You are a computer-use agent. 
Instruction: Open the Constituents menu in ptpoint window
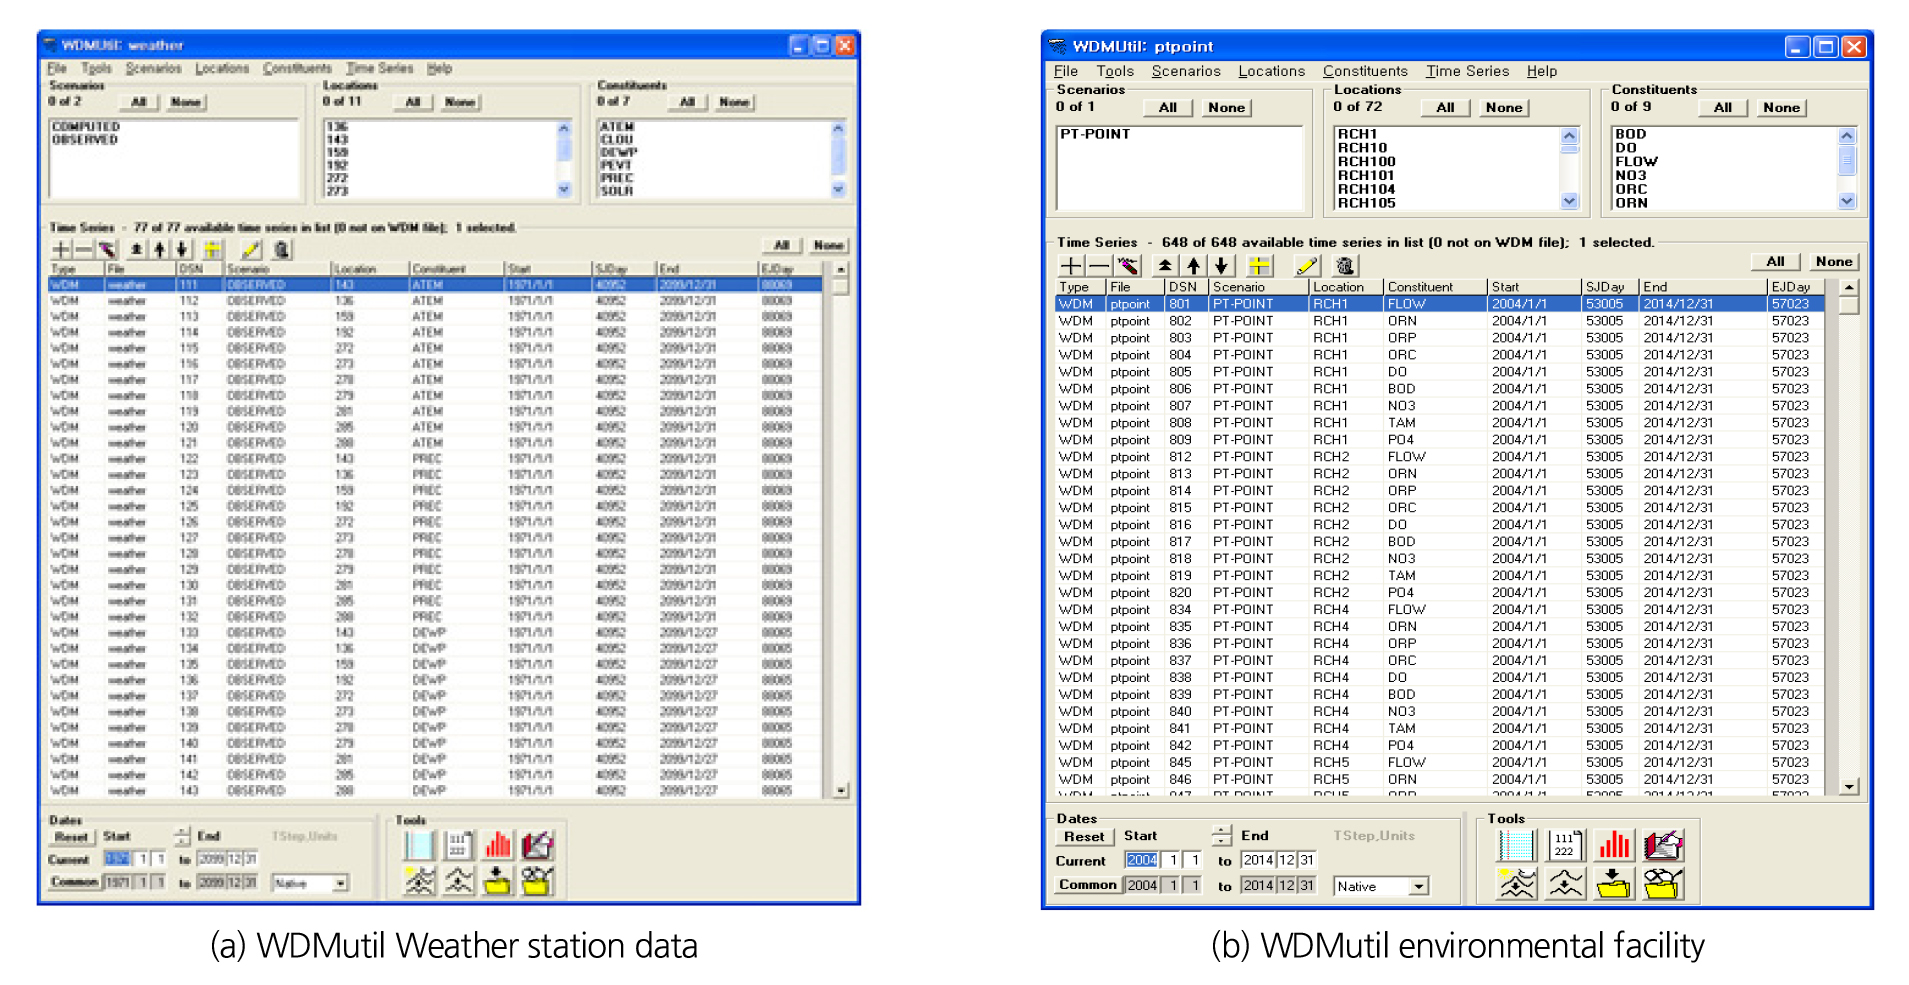click(1364, 71)
